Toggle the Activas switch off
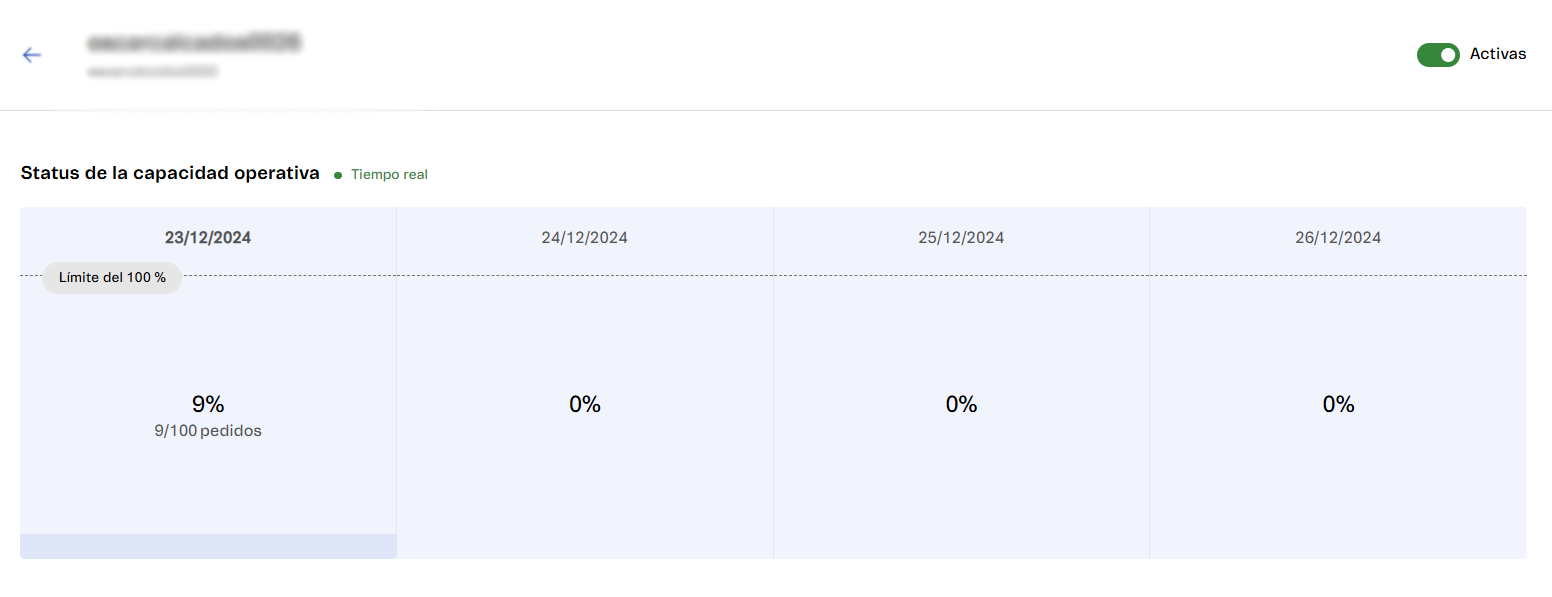1552x597 pixels. 1438,55
